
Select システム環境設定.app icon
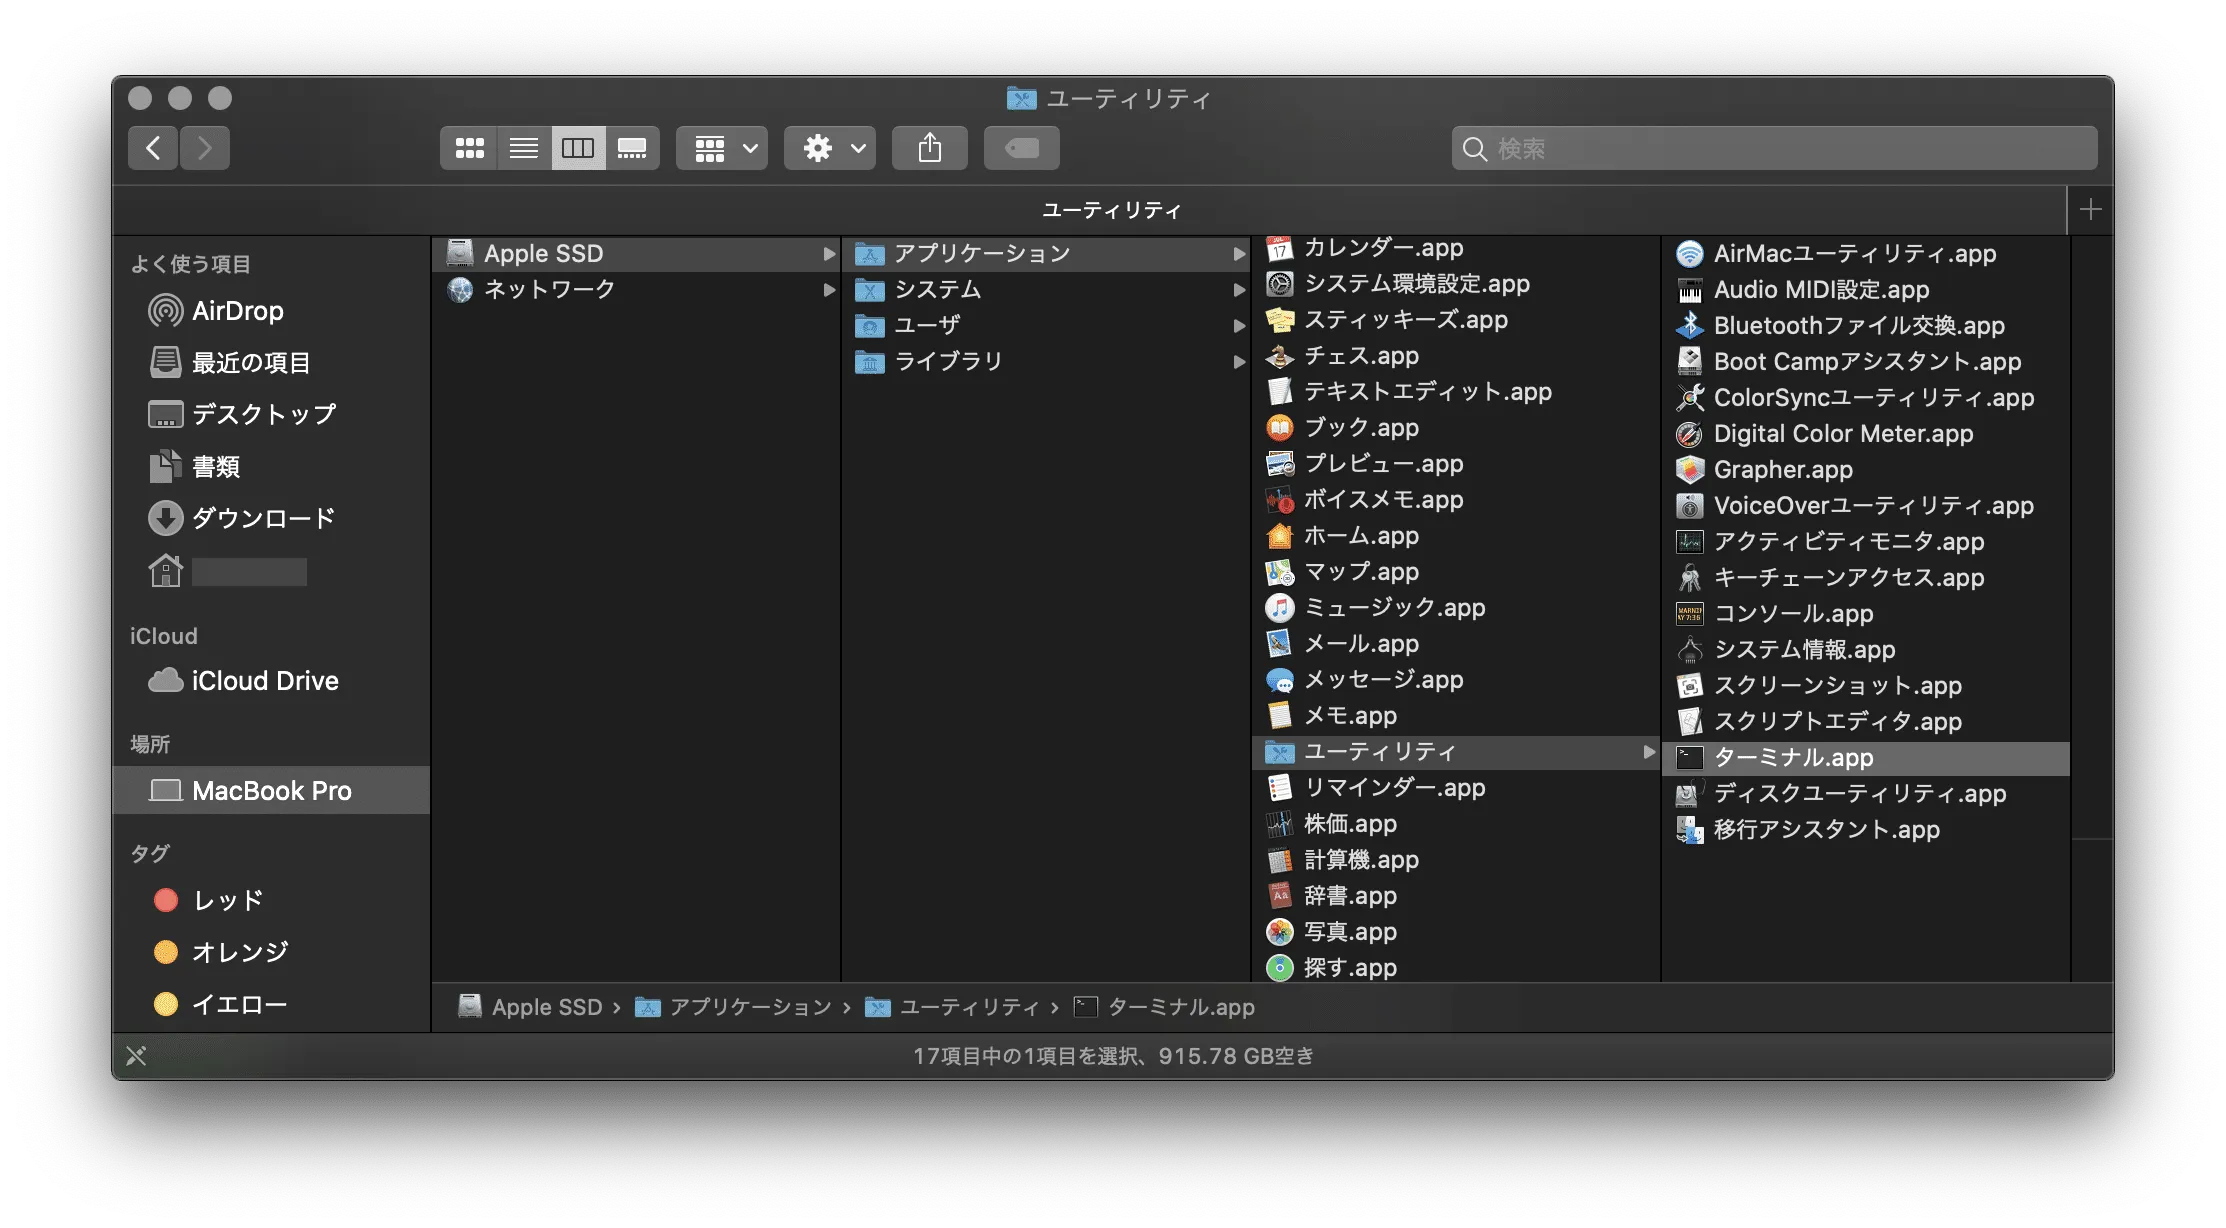pyautogui.click(x=1280, y=284)
